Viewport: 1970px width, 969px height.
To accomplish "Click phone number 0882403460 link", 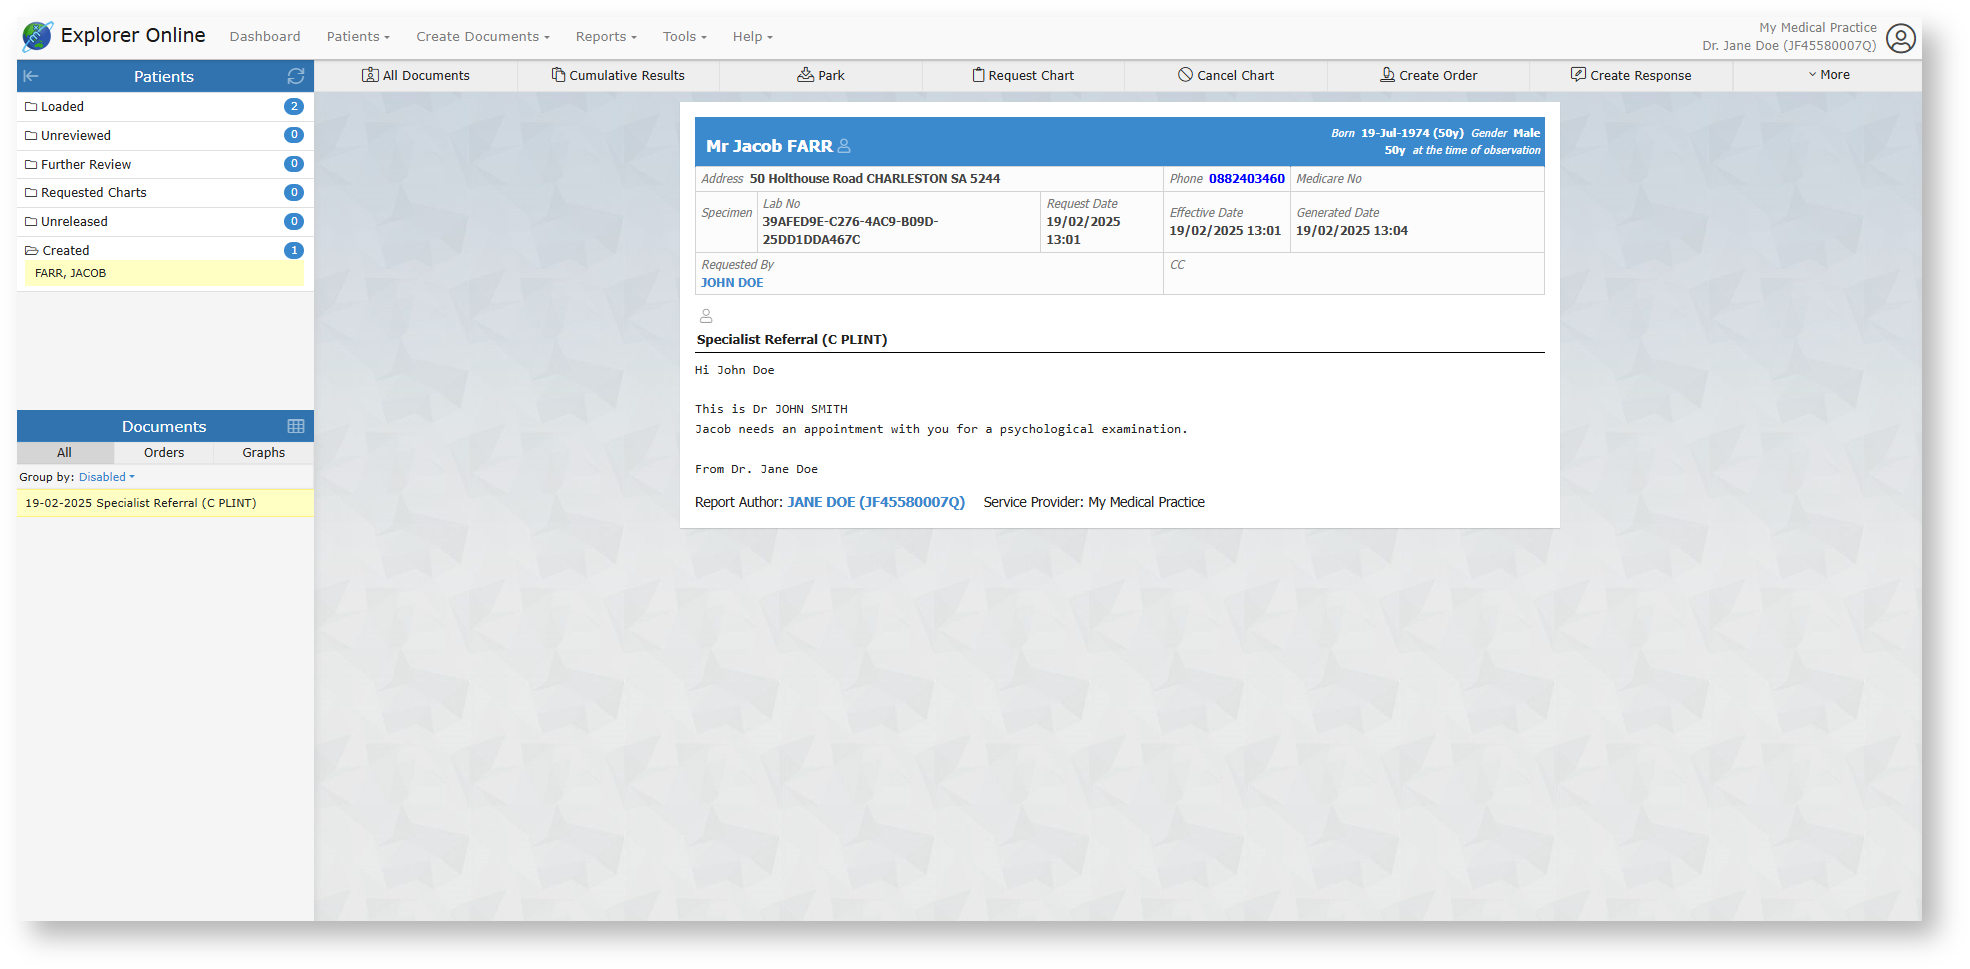I will pyautogui.click(x=1246, y=179).
